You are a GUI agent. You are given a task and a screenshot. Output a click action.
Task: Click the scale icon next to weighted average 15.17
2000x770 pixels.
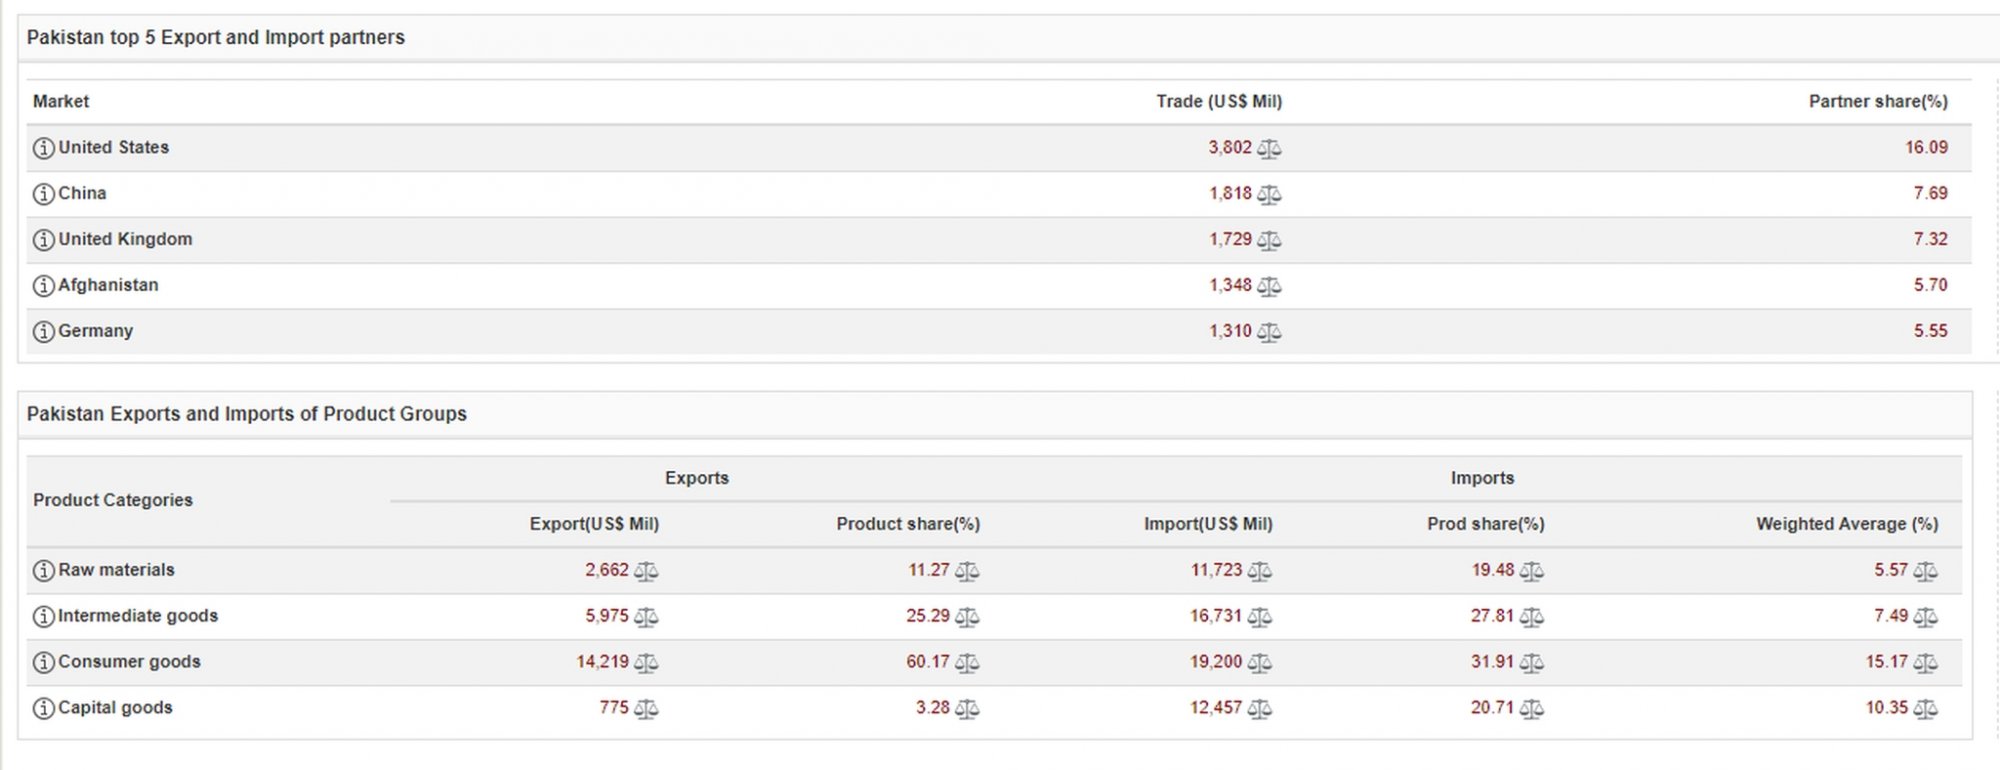pos(1926,664)
